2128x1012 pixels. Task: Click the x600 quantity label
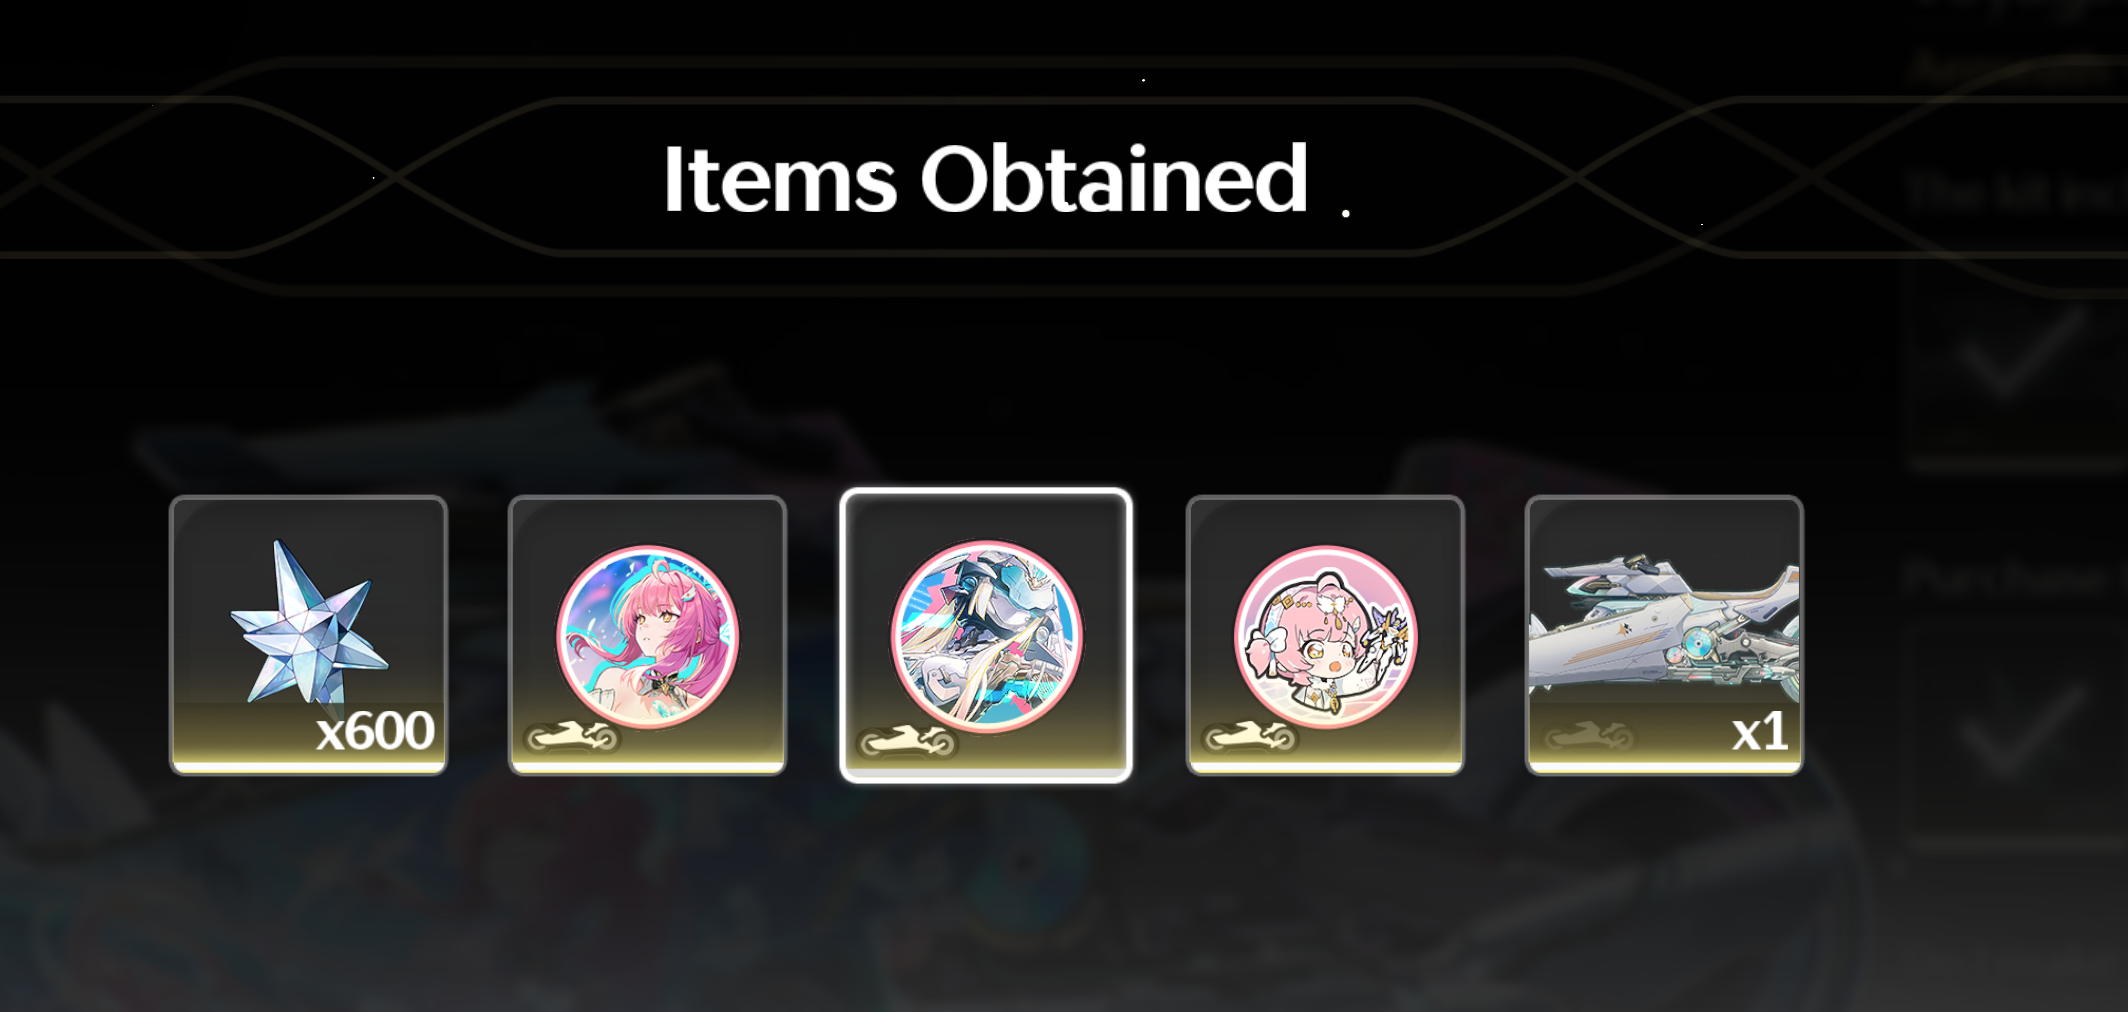coord(375,731)
